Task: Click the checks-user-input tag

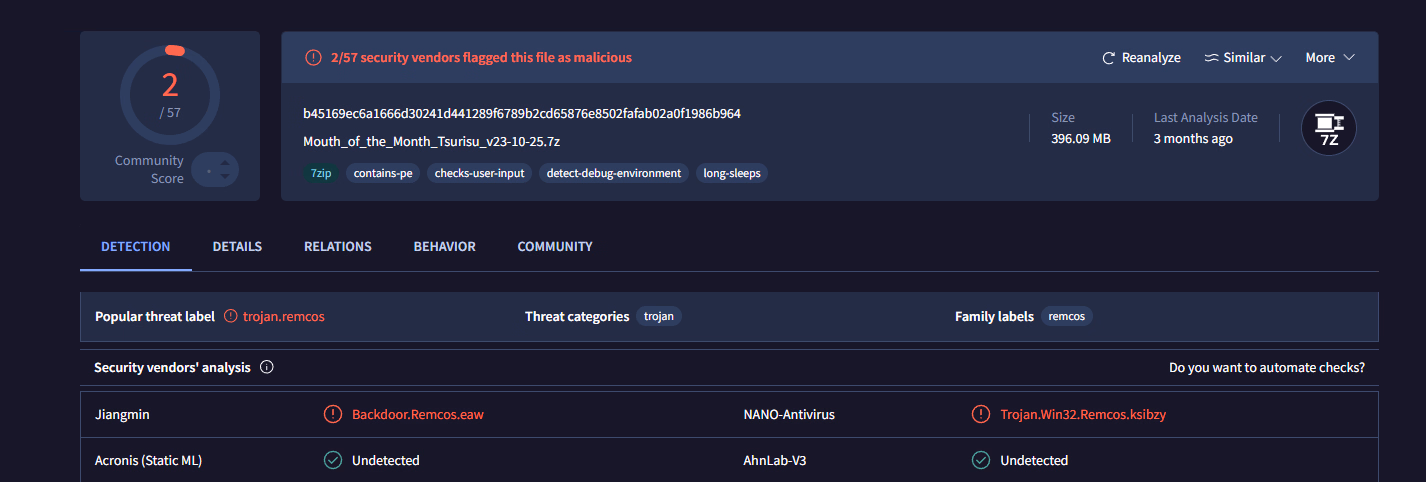Action: click(x=479, y=173)
